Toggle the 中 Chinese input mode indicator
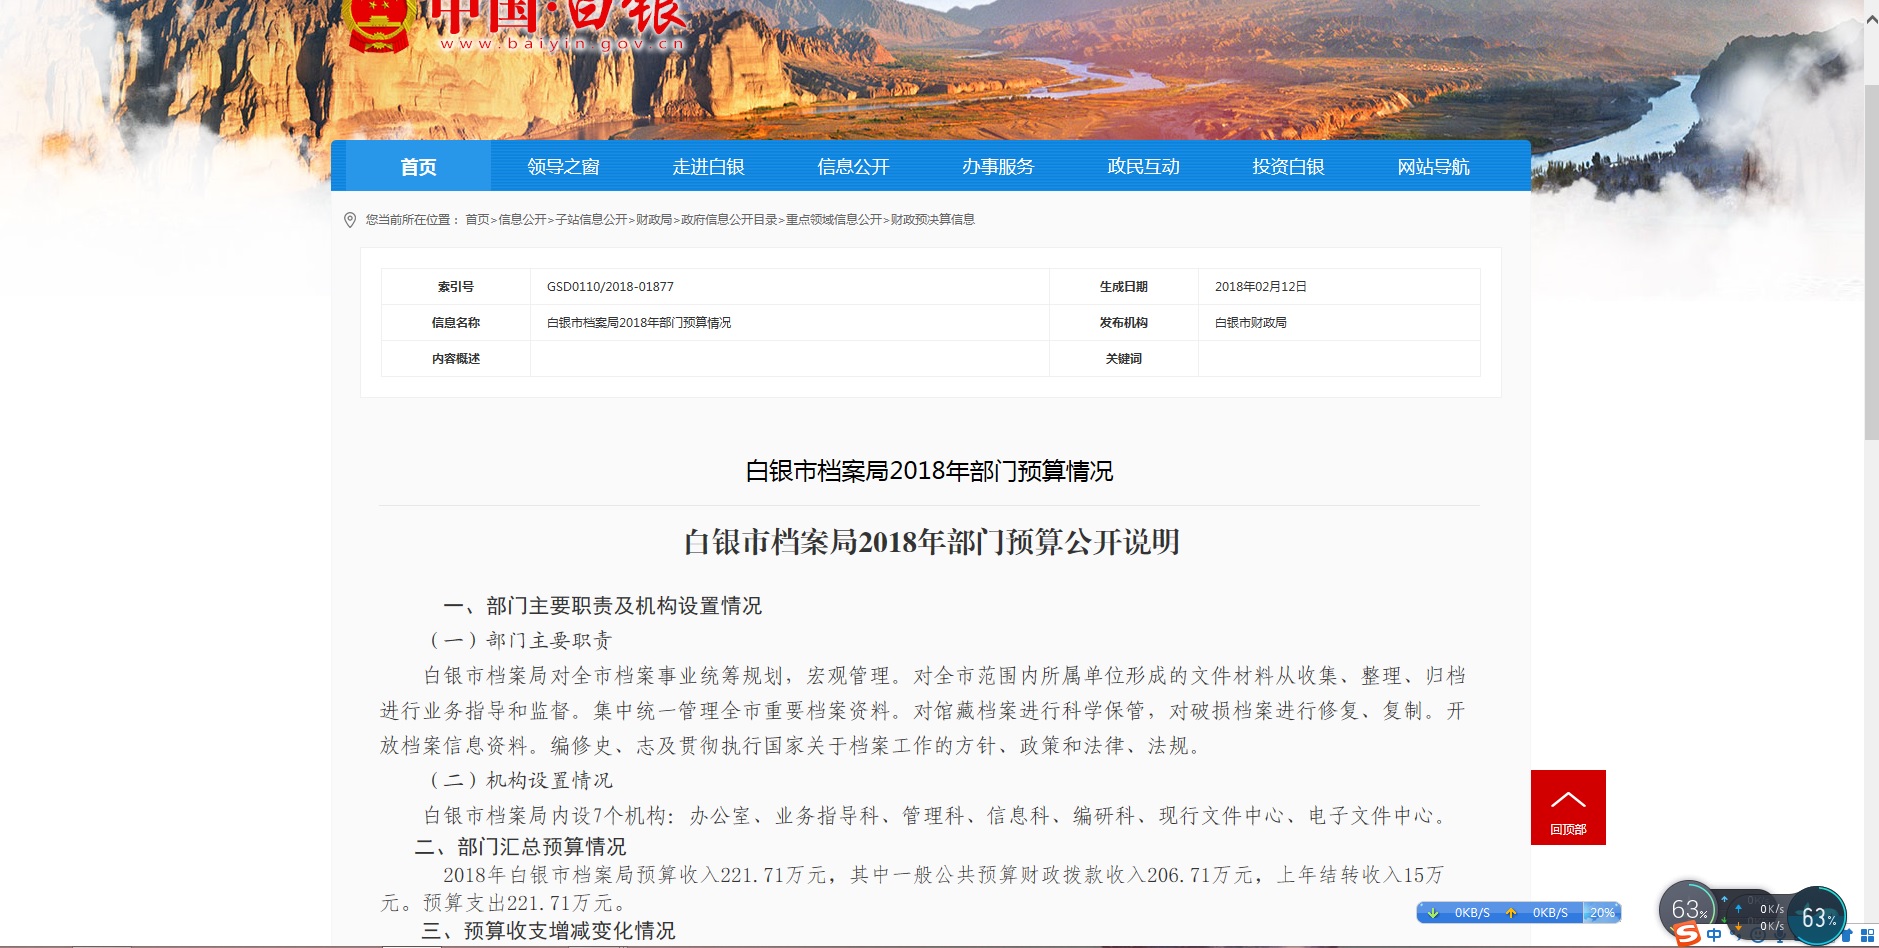Screen dimensions: 1879x948 click(x=1714, y=935)
